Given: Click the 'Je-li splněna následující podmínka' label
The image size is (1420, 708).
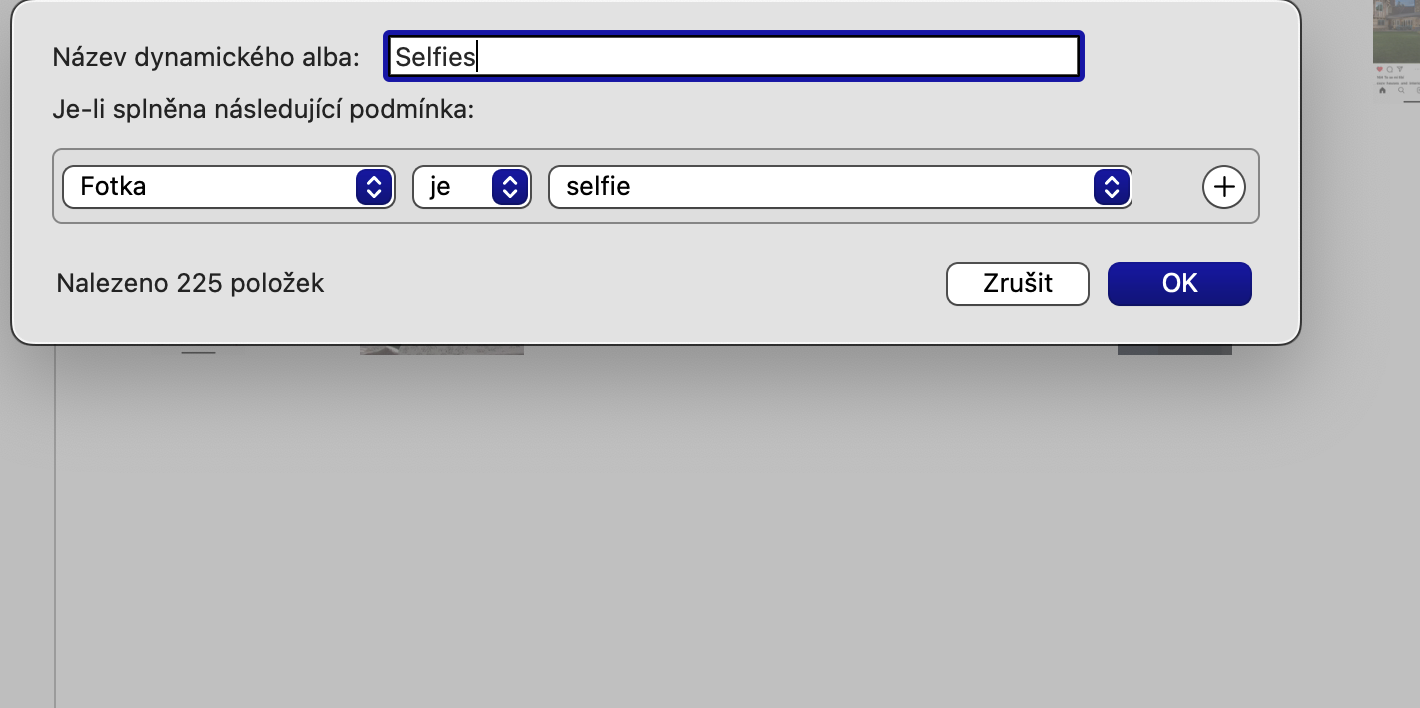Looking at the screenshot, I should (x=263, y=109).
